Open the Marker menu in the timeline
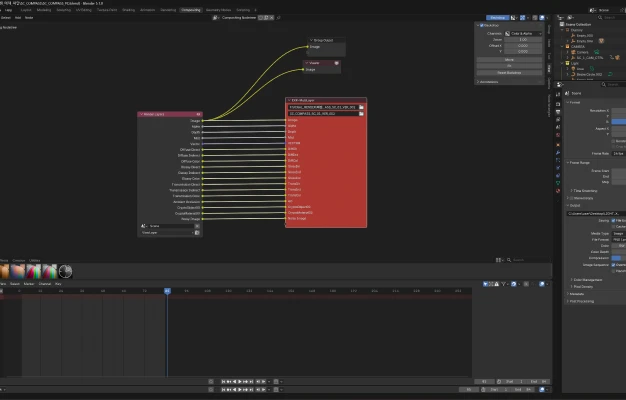The image size is (626, 400). (29, 284)
